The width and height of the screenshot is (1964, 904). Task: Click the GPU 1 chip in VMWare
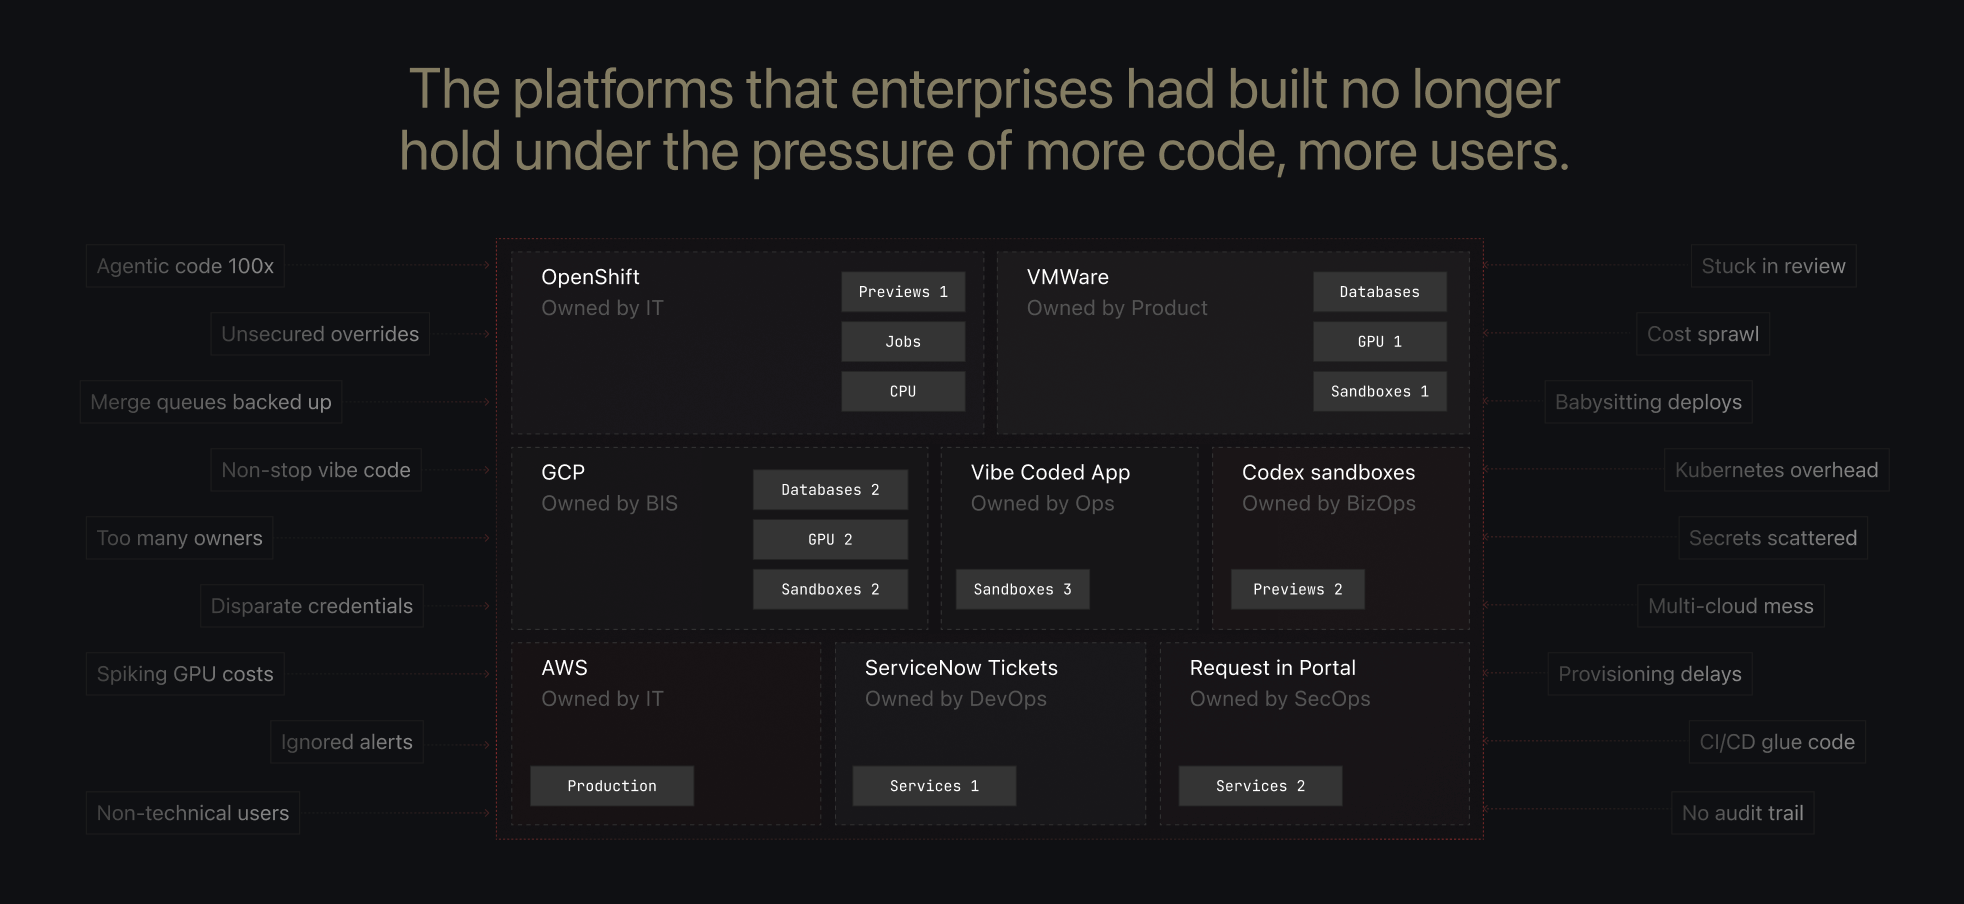(x=1380, y=342)
